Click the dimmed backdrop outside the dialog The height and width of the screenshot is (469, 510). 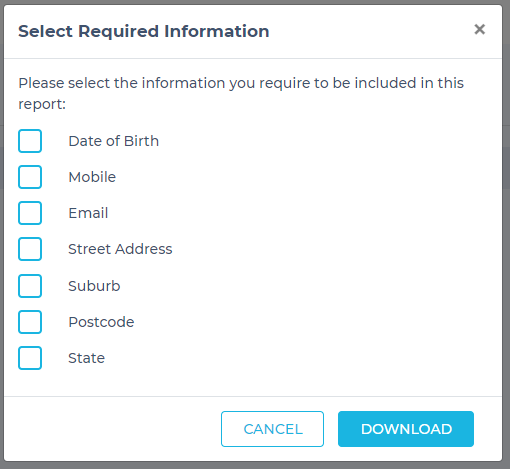(x=506, y=233)
